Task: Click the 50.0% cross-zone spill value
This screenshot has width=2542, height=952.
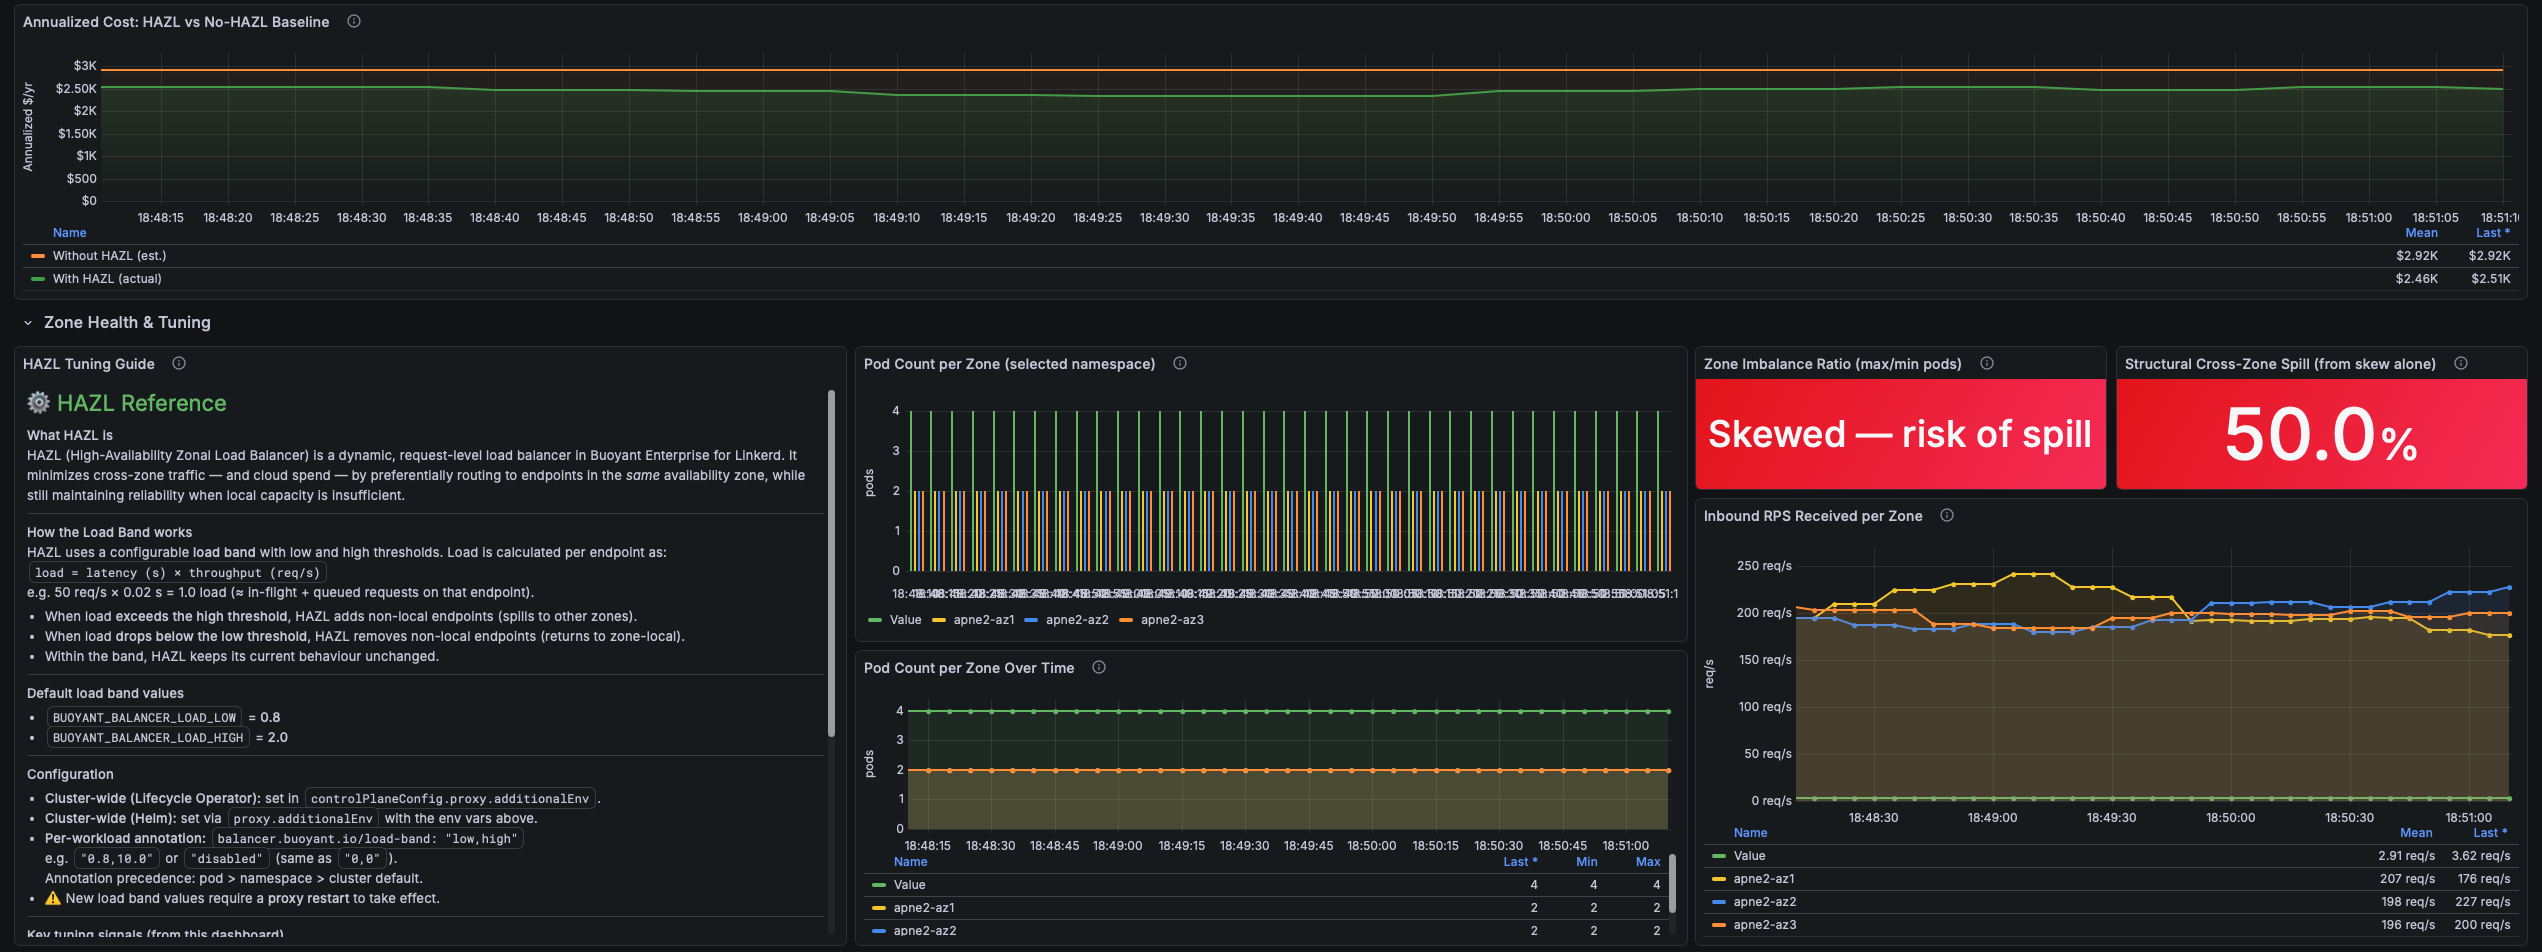Action: [x=2320, y=435]
